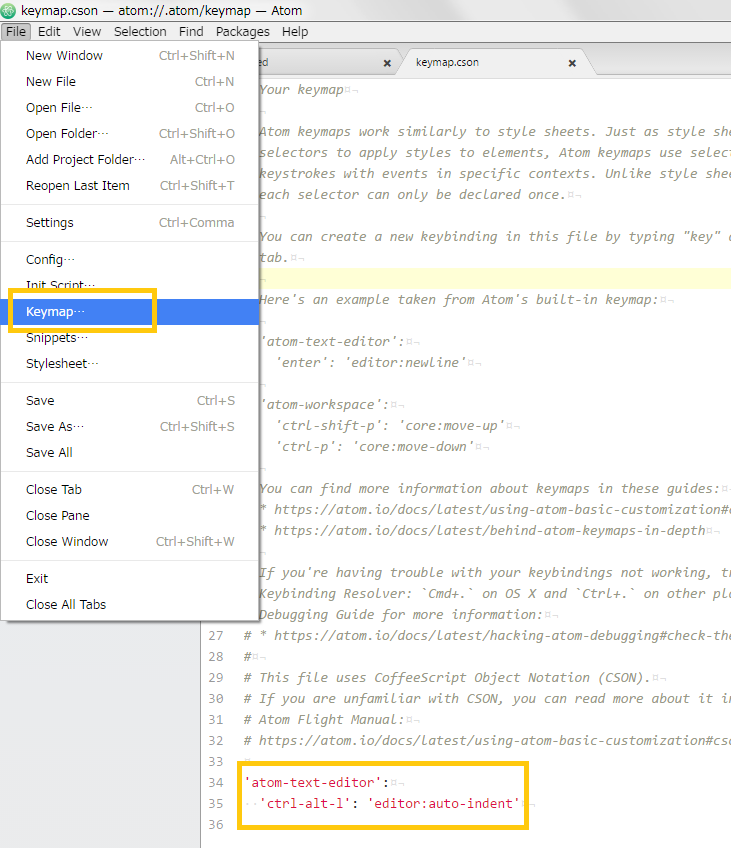
Task: Click the Atom logo icon in title bar
Action: click(8, 10)
